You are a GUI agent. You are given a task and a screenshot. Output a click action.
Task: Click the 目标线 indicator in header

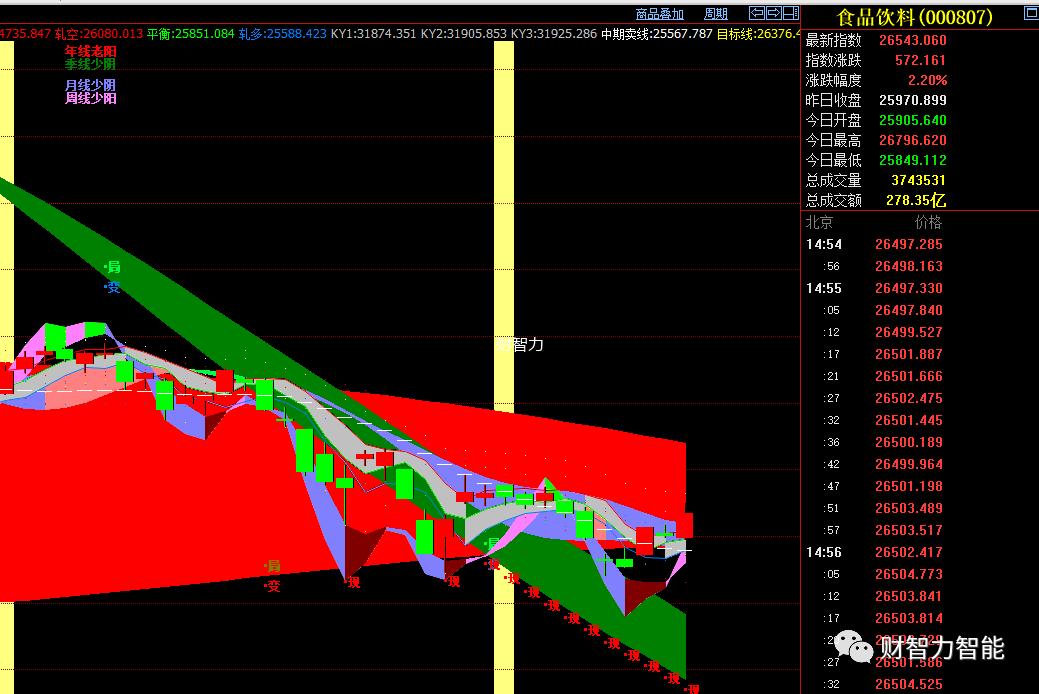point(758,33)
